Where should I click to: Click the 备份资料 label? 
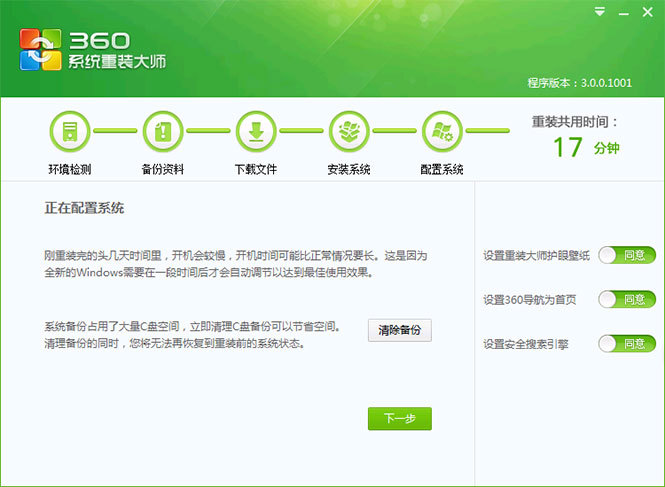[163, 170]
